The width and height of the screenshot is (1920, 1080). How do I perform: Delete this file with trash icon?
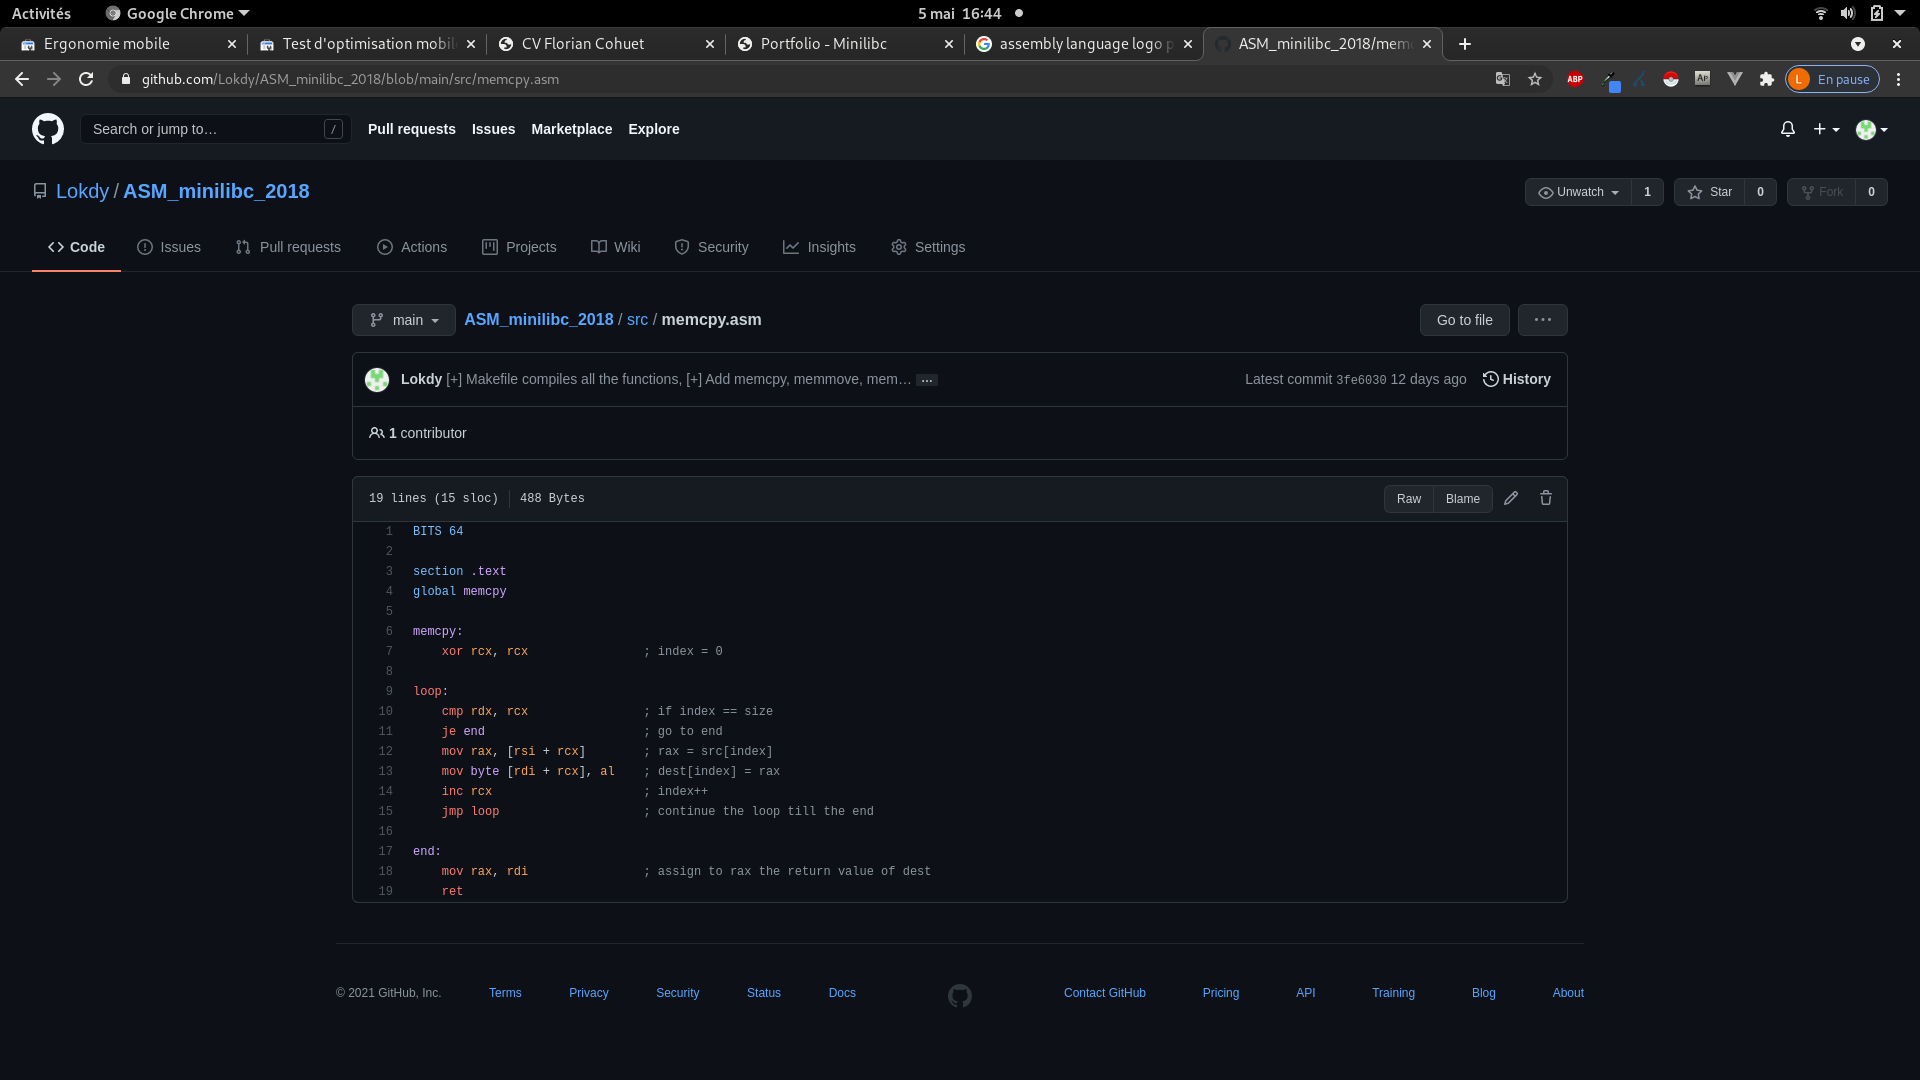(x=1546, y=498)
